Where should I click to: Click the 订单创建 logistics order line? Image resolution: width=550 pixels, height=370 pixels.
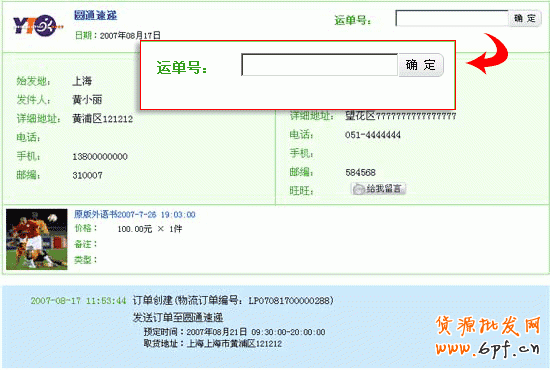[x=233, y=301]
